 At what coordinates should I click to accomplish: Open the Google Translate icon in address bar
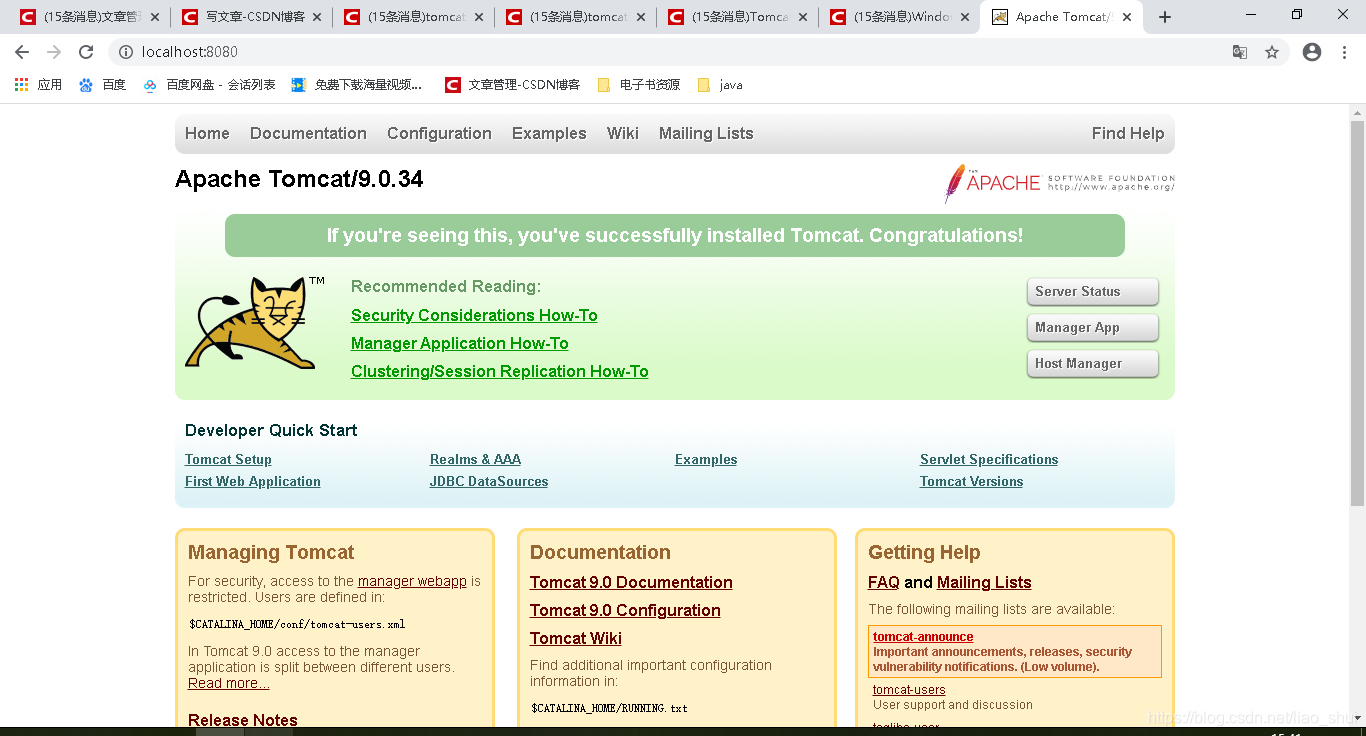pos(1240,52)
